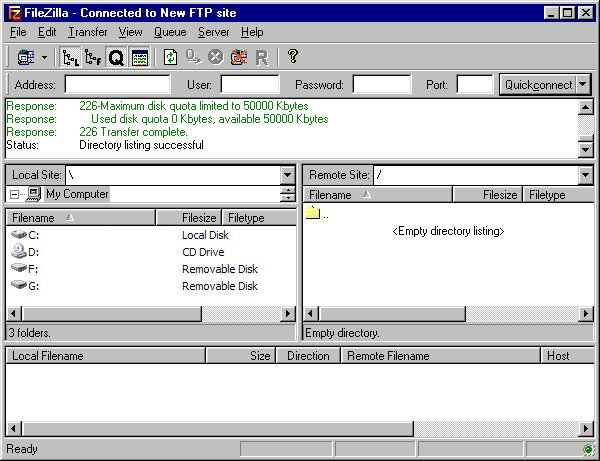Click the Local Filename queue column header
Image resolution: width=600 pixels, height=461 pixels.
(x=106, y=356)
